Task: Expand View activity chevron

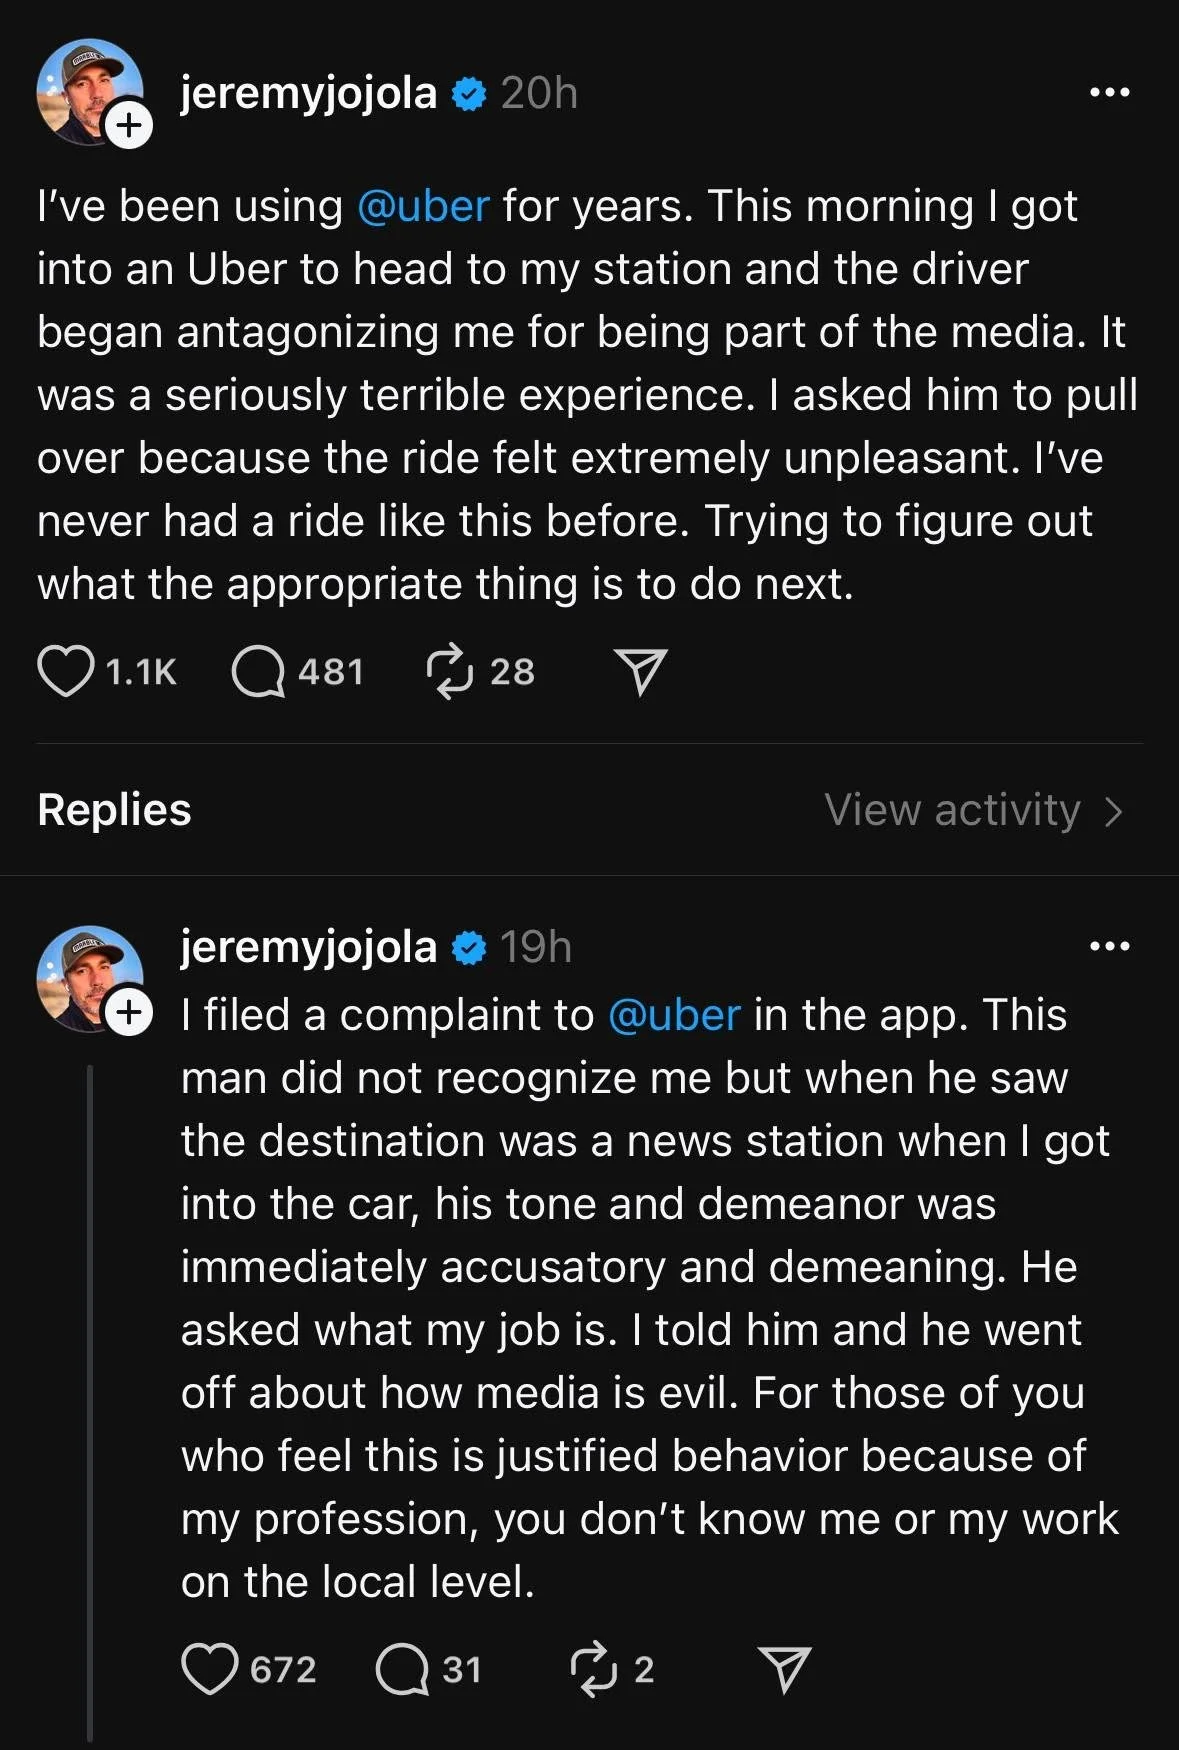Action: (1114, 811)
